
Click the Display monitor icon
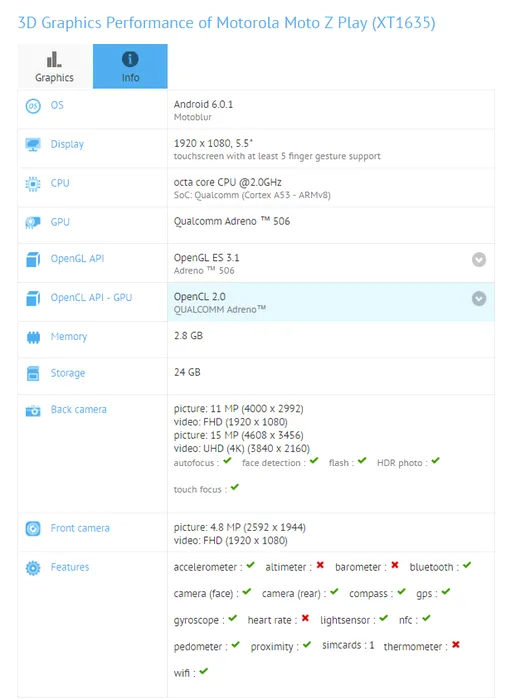pyautogui.click(x=33, y=145)
